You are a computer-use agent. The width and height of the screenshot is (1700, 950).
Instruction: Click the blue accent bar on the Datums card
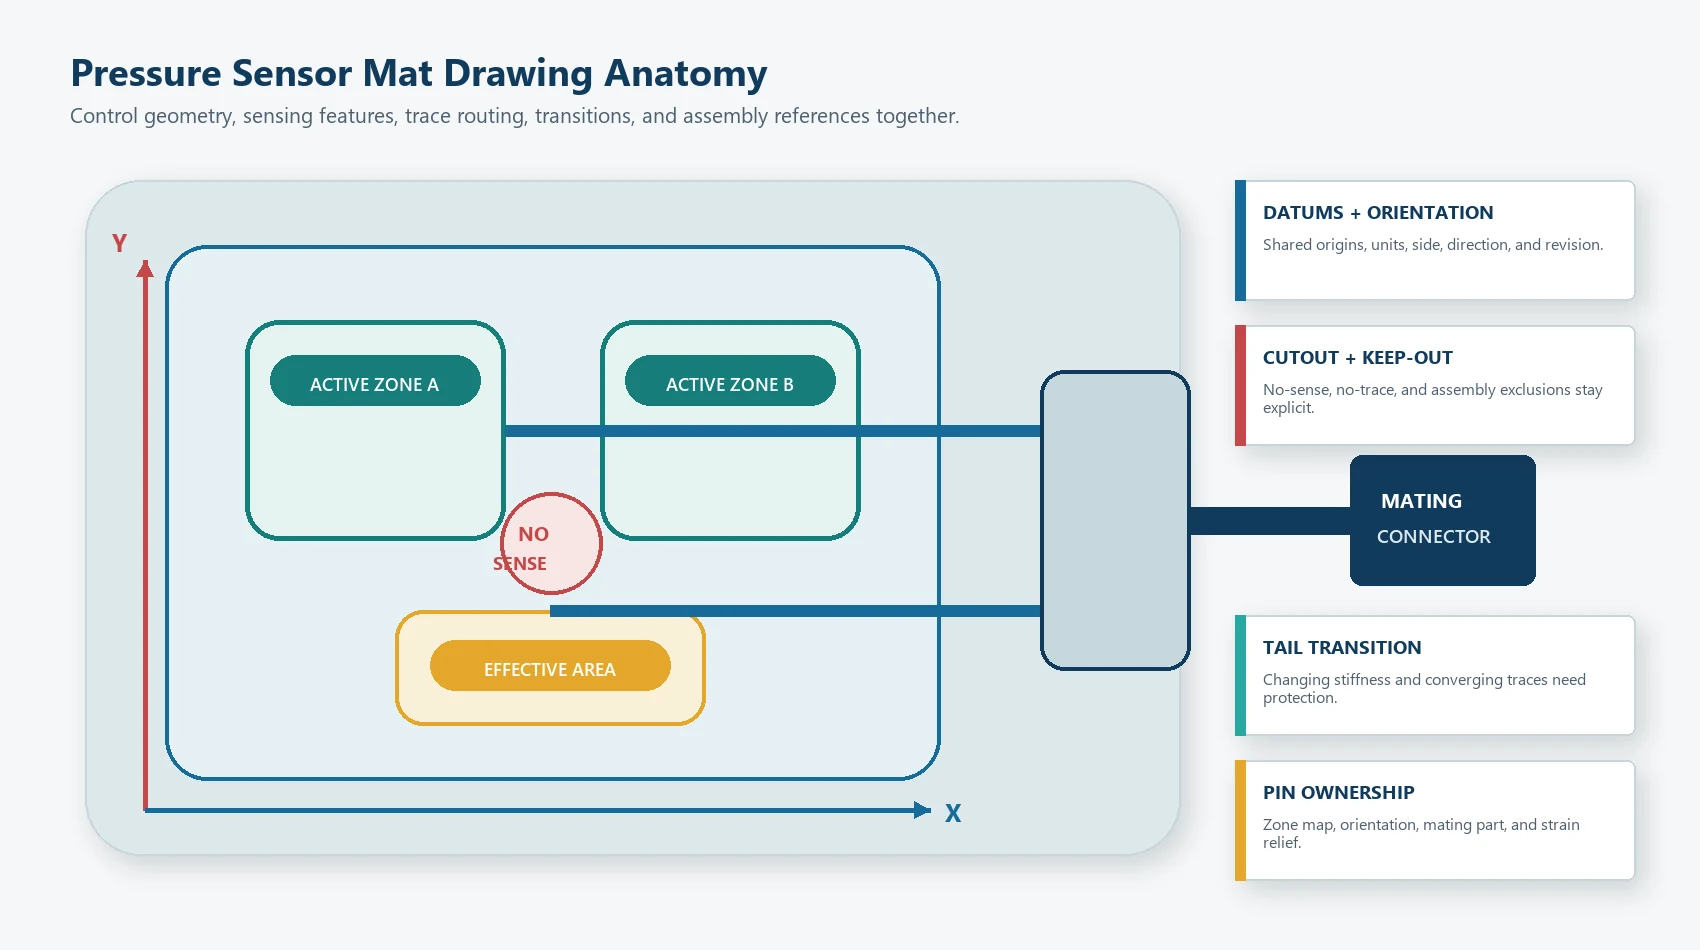[x=1240, y=240]
